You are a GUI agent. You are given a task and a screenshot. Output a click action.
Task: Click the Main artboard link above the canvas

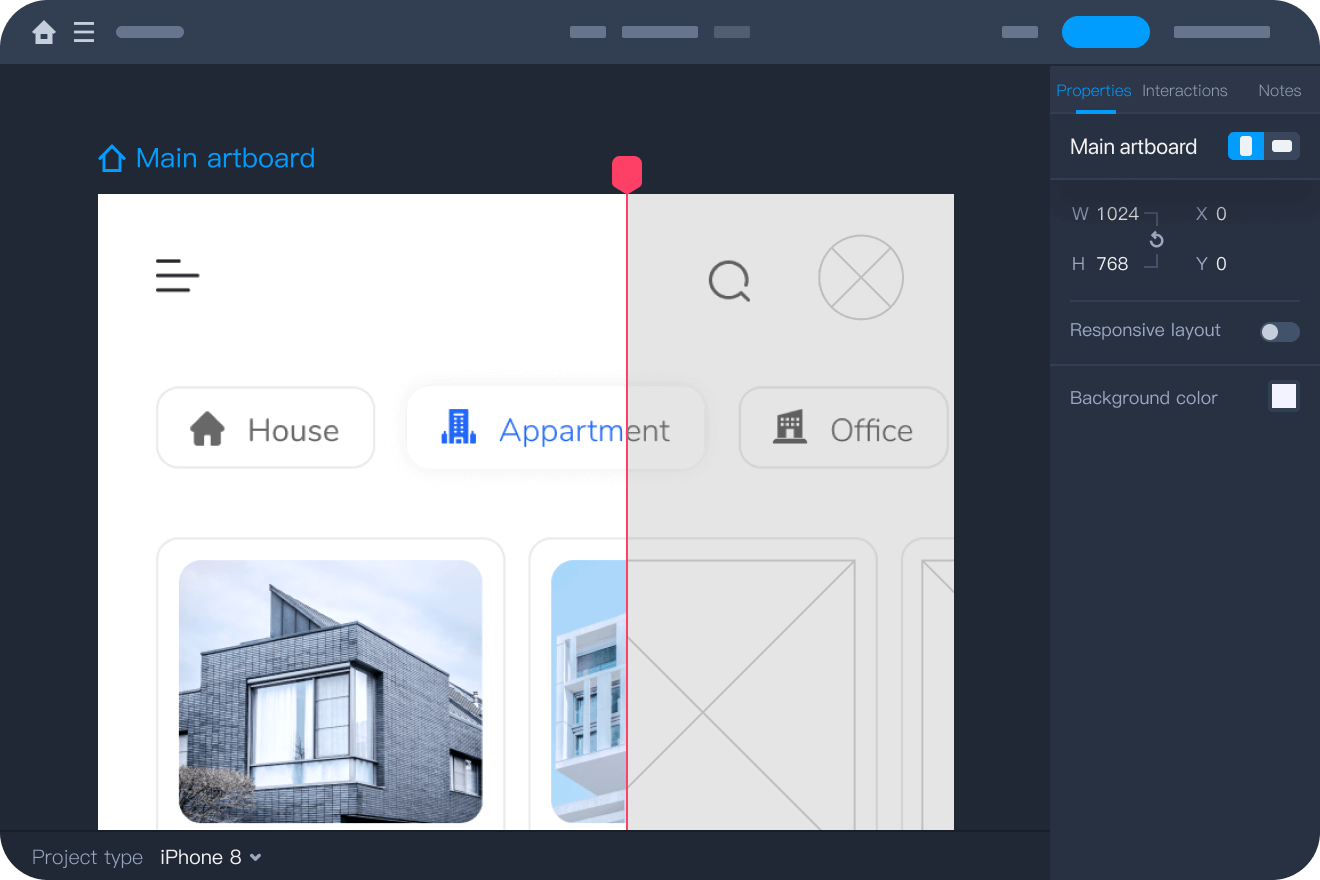click(x=224, y=157)
